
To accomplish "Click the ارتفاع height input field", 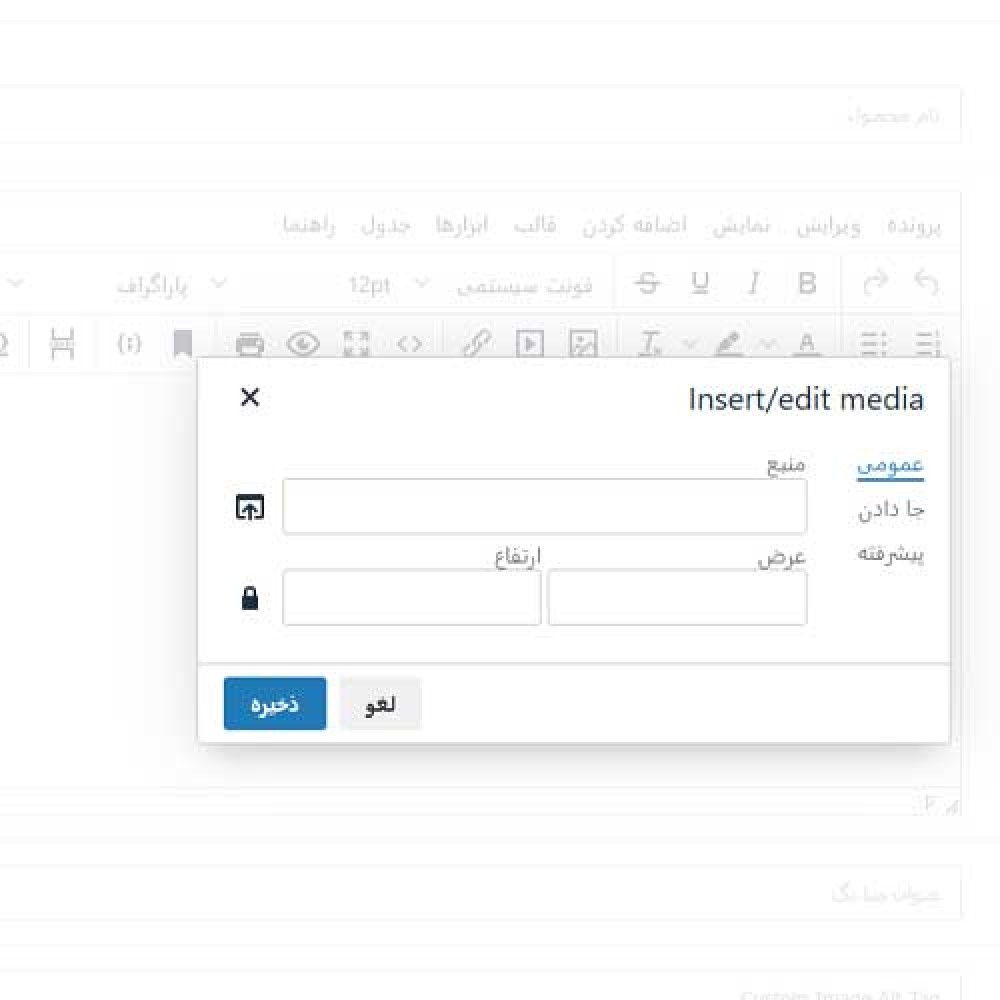I will click(x=411, y=598).
